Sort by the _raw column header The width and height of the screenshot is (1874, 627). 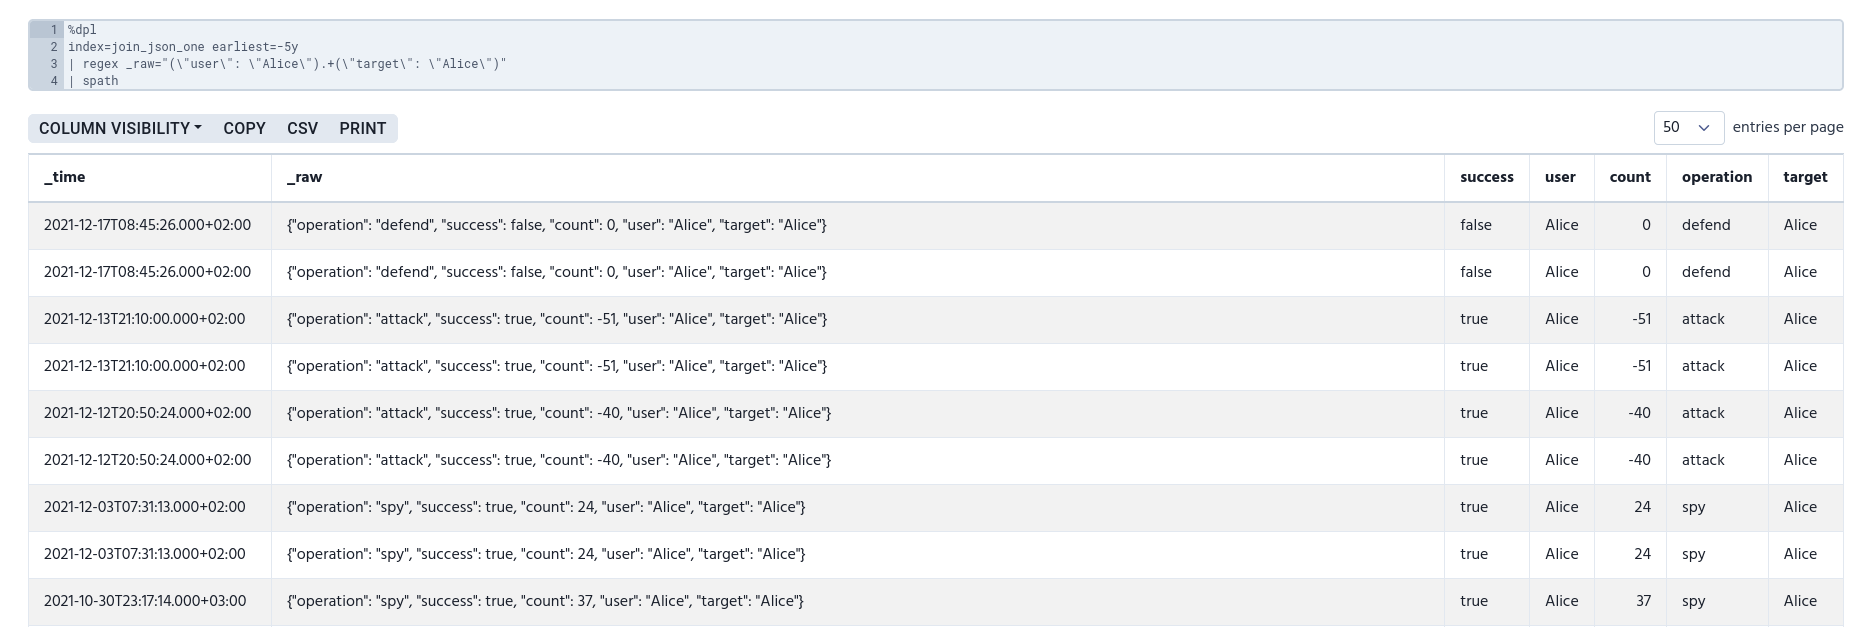(x=305, y=177)
